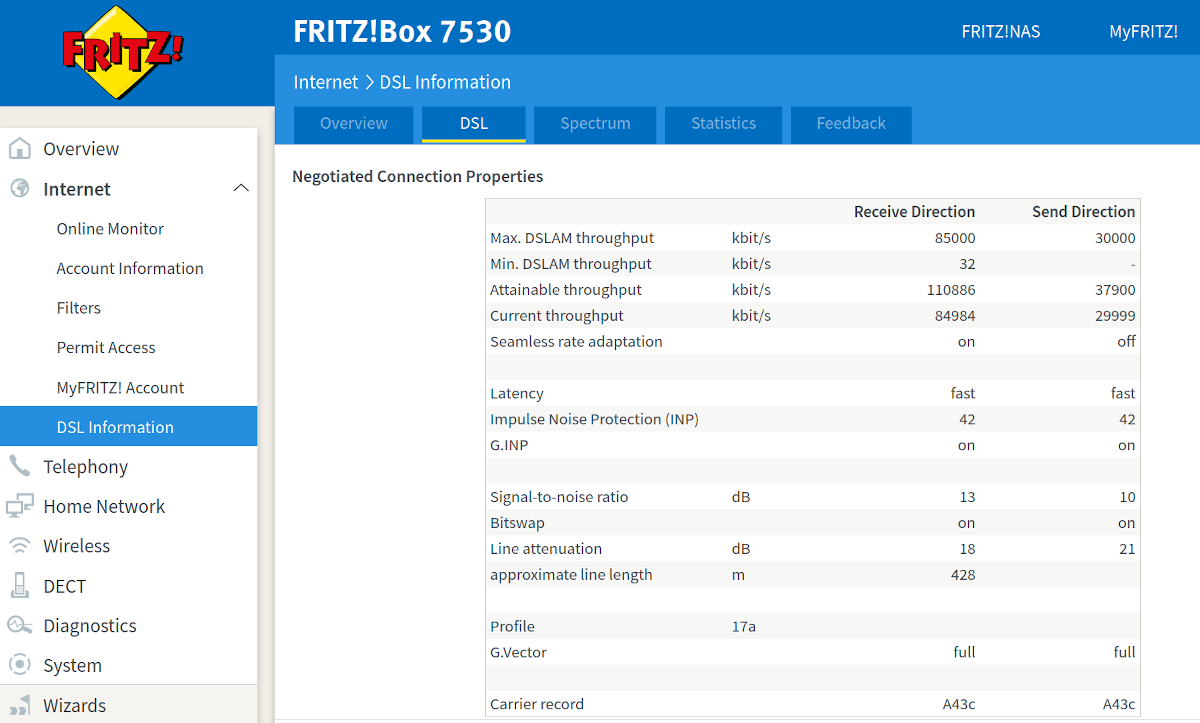The height and width of the screenshot is (723, 1200).
Task: Click the Latency row label
Action: pos(517,394)
